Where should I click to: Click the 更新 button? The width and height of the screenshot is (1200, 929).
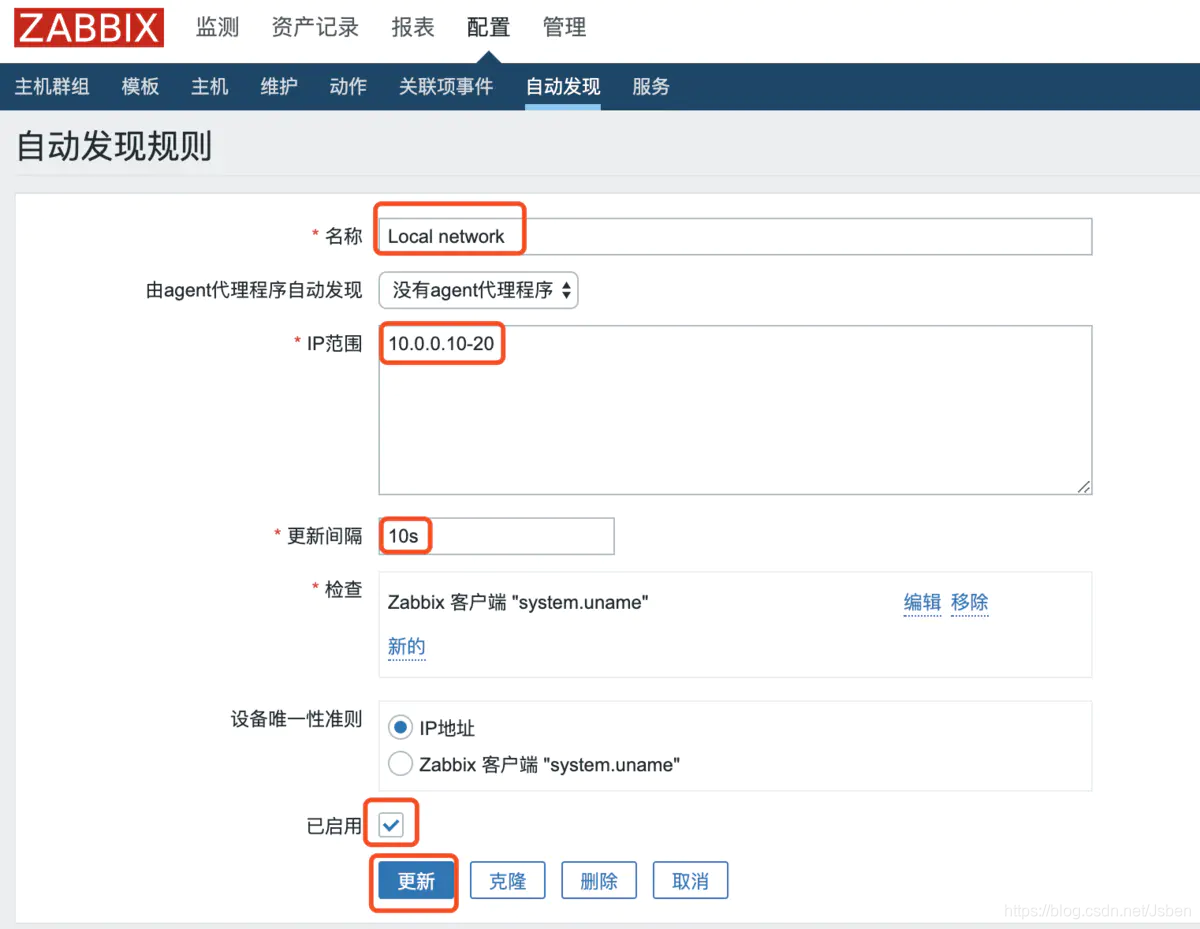pyautogui.click(x=416, y=881)
